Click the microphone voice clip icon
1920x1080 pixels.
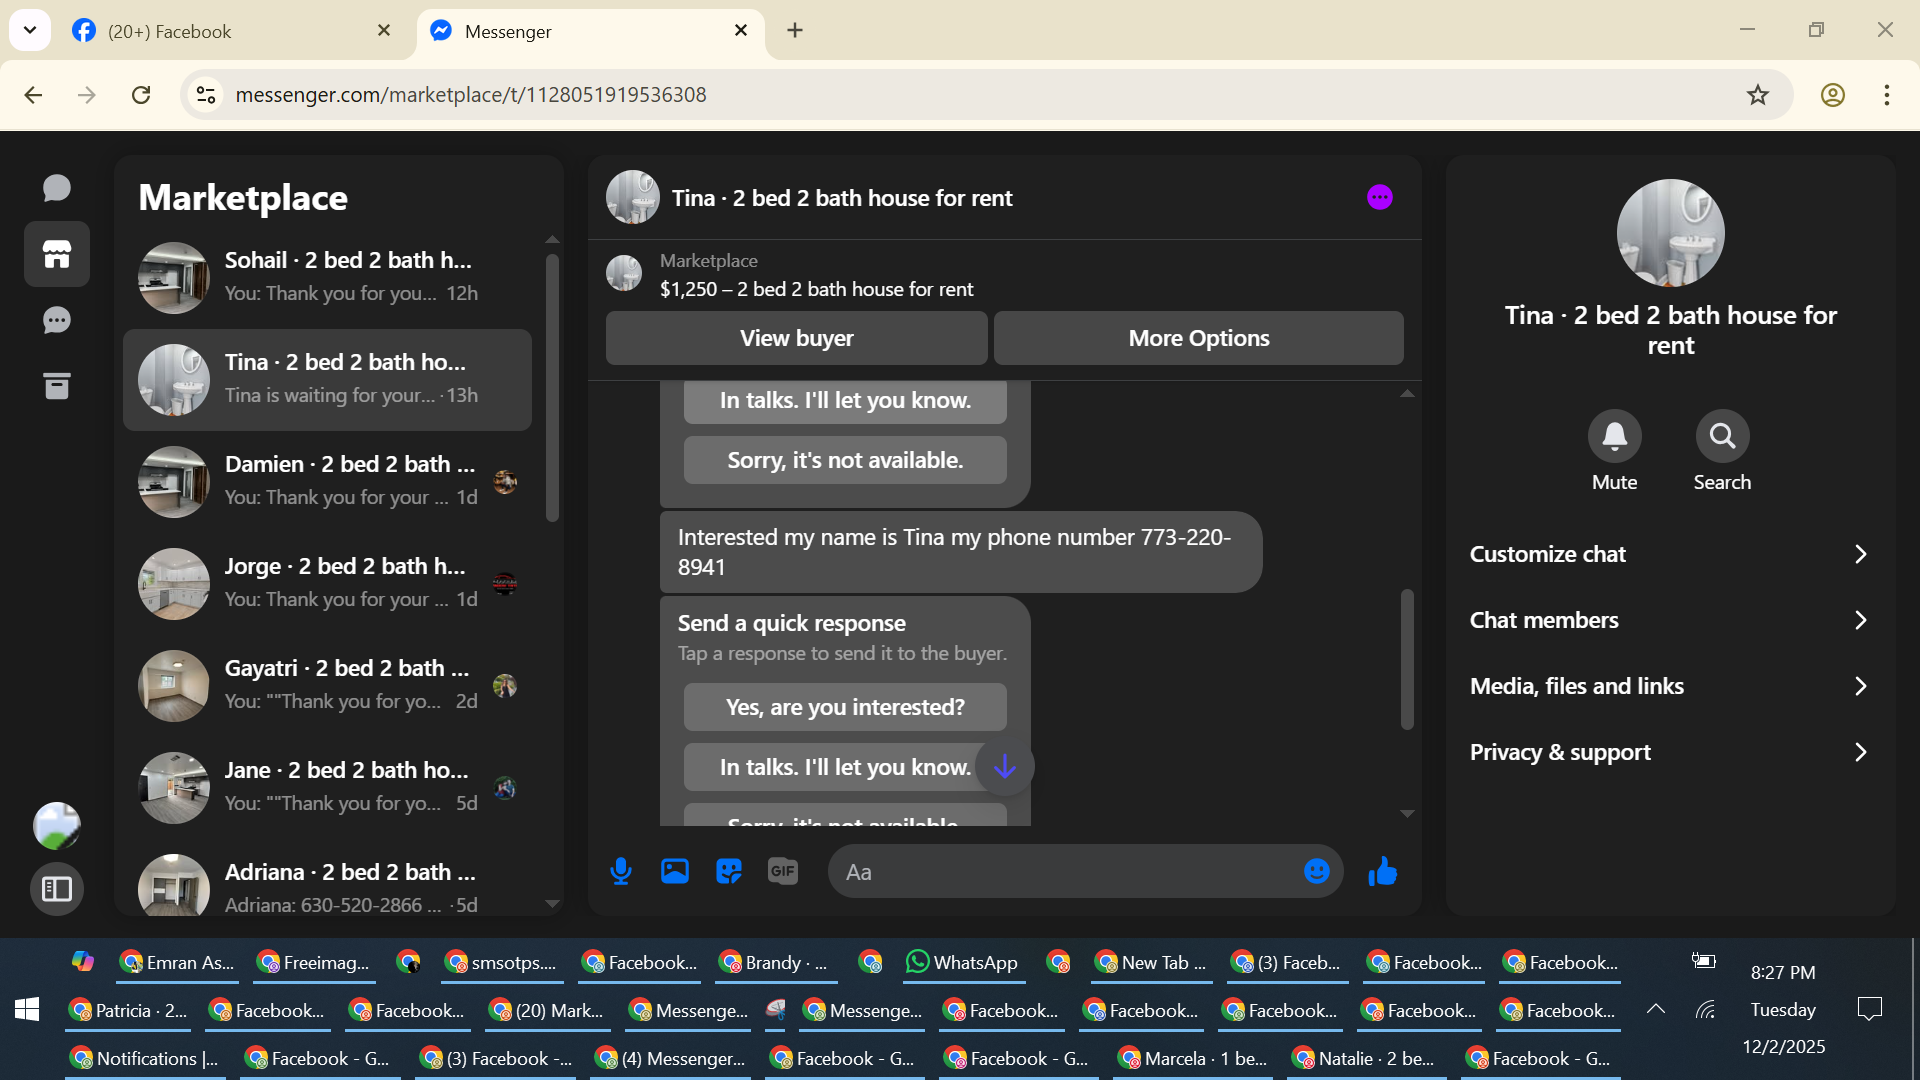620,872
